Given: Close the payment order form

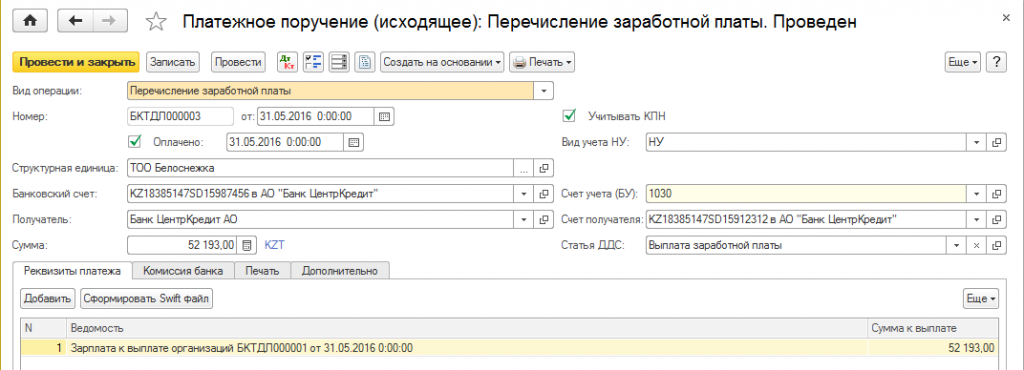Looking at the screenshot, I should point(1005,18).
